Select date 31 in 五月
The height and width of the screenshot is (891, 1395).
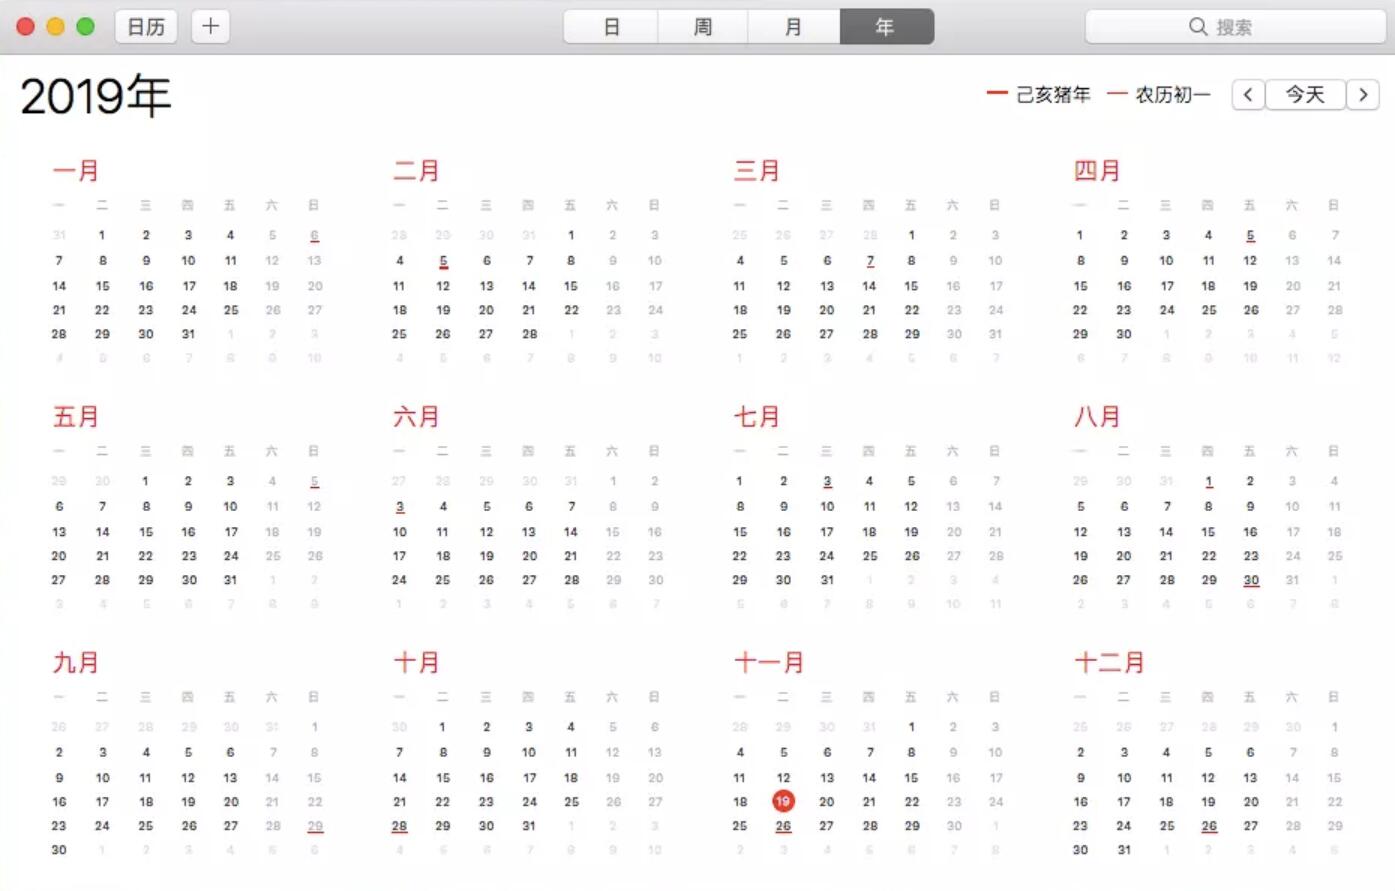pos(230,580)
